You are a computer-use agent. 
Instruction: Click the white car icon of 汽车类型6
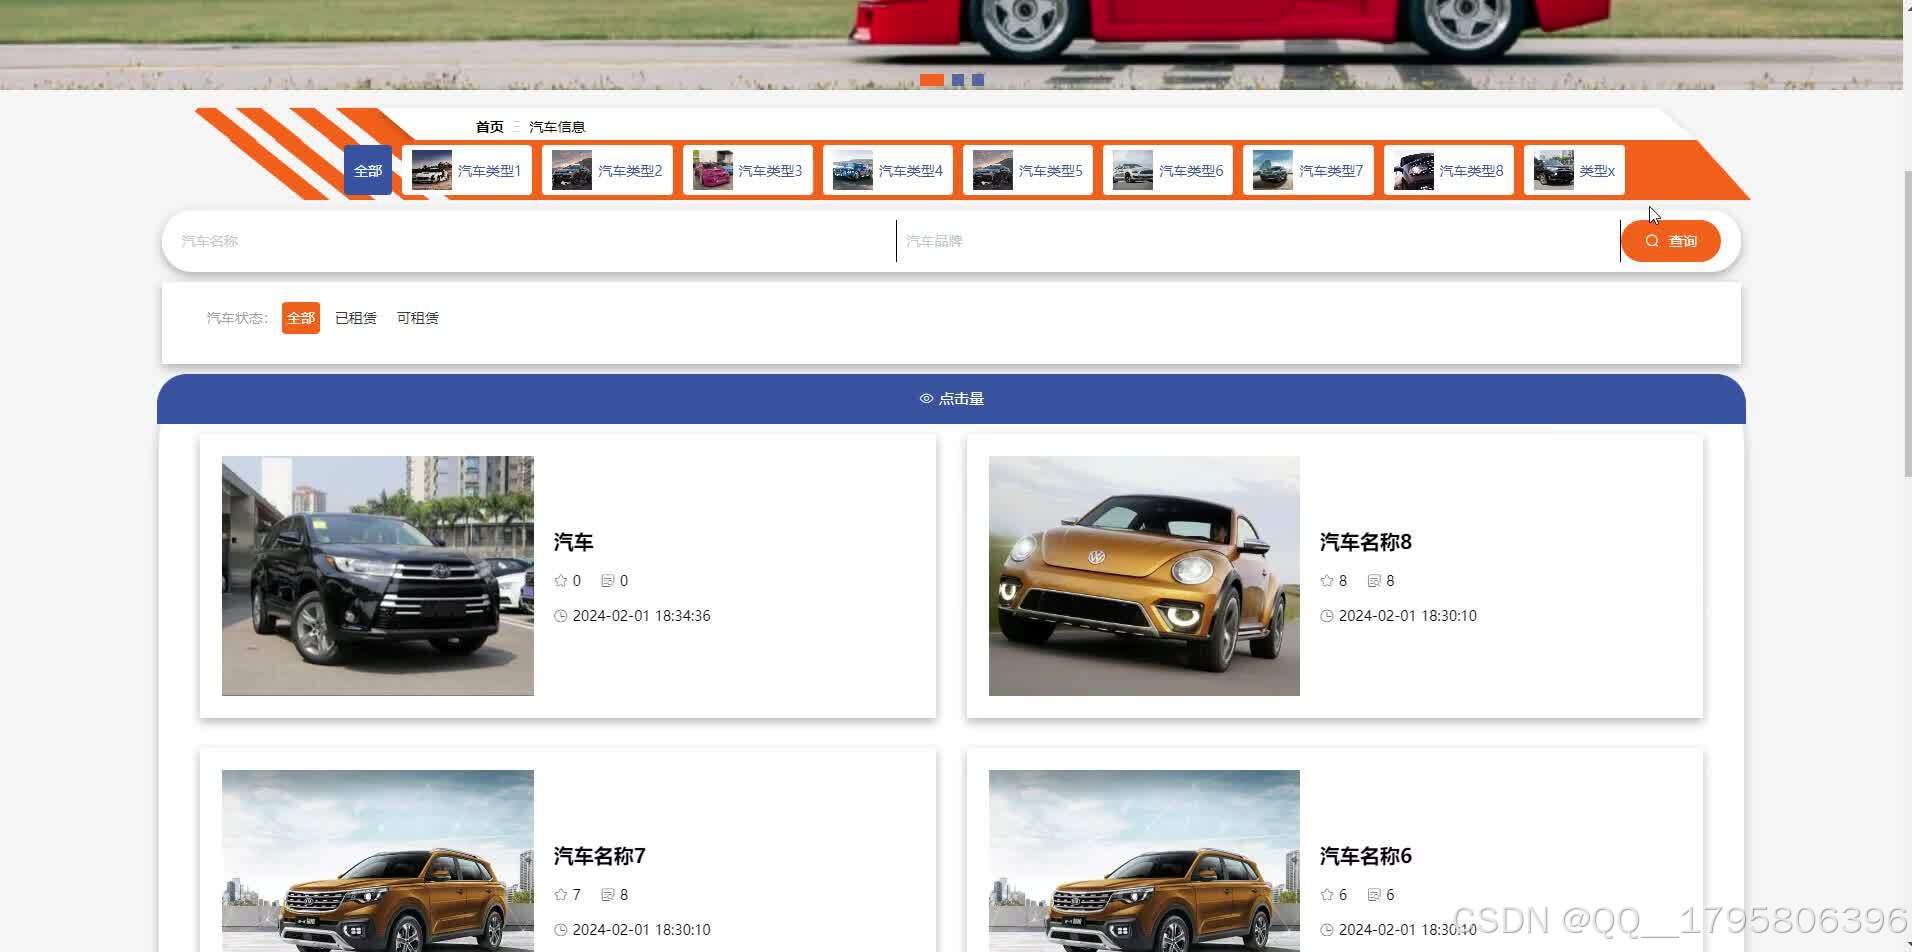[1133, 170]
